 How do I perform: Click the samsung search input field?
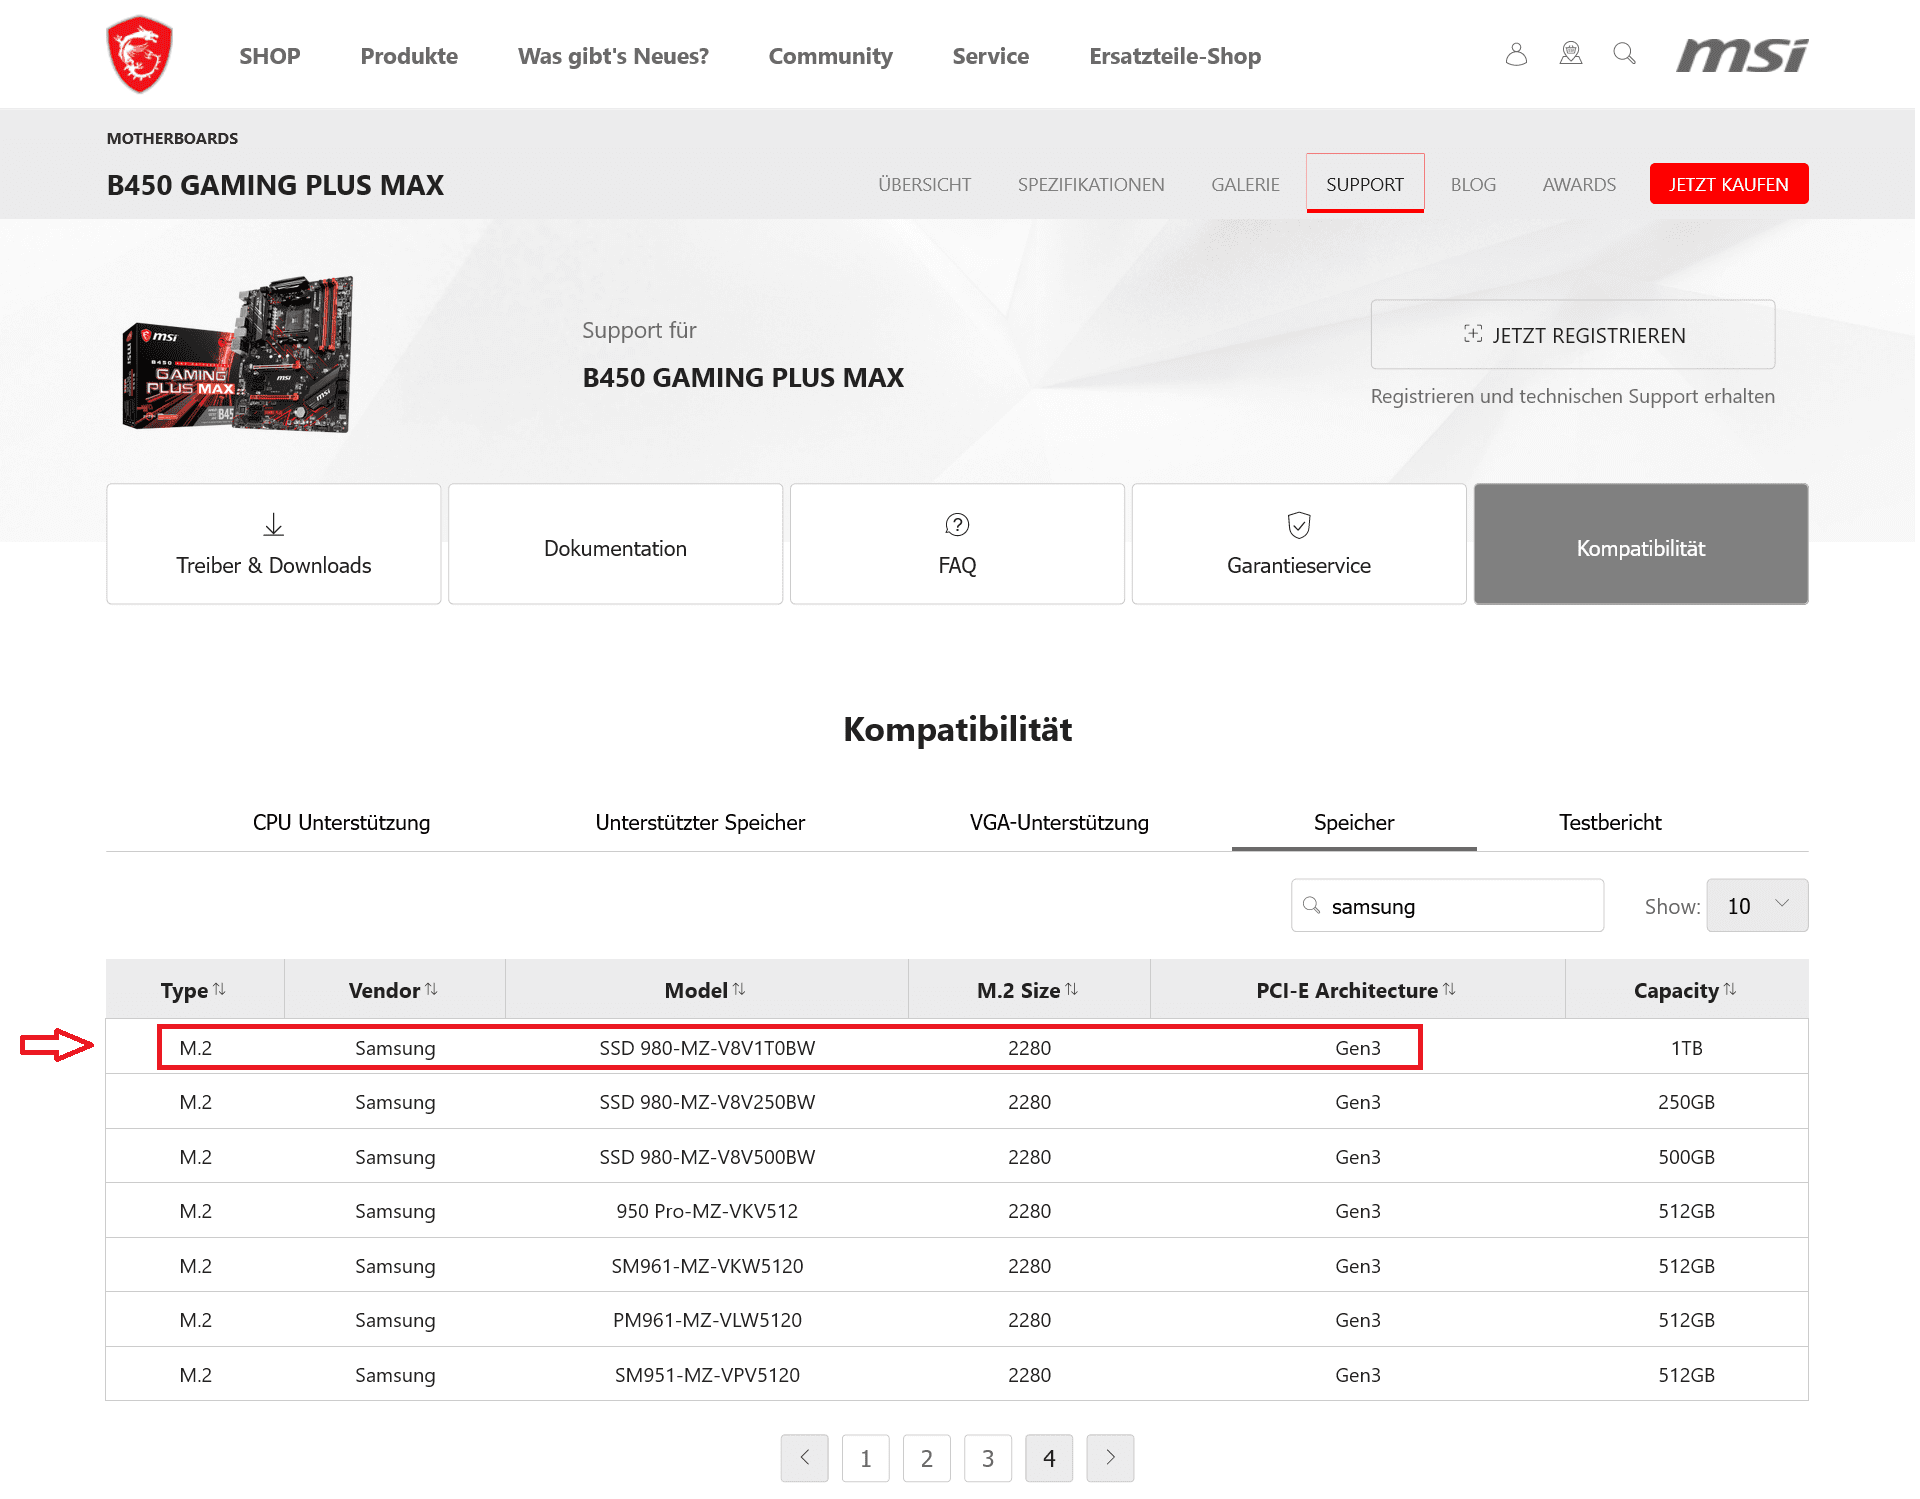(1448, 906)
